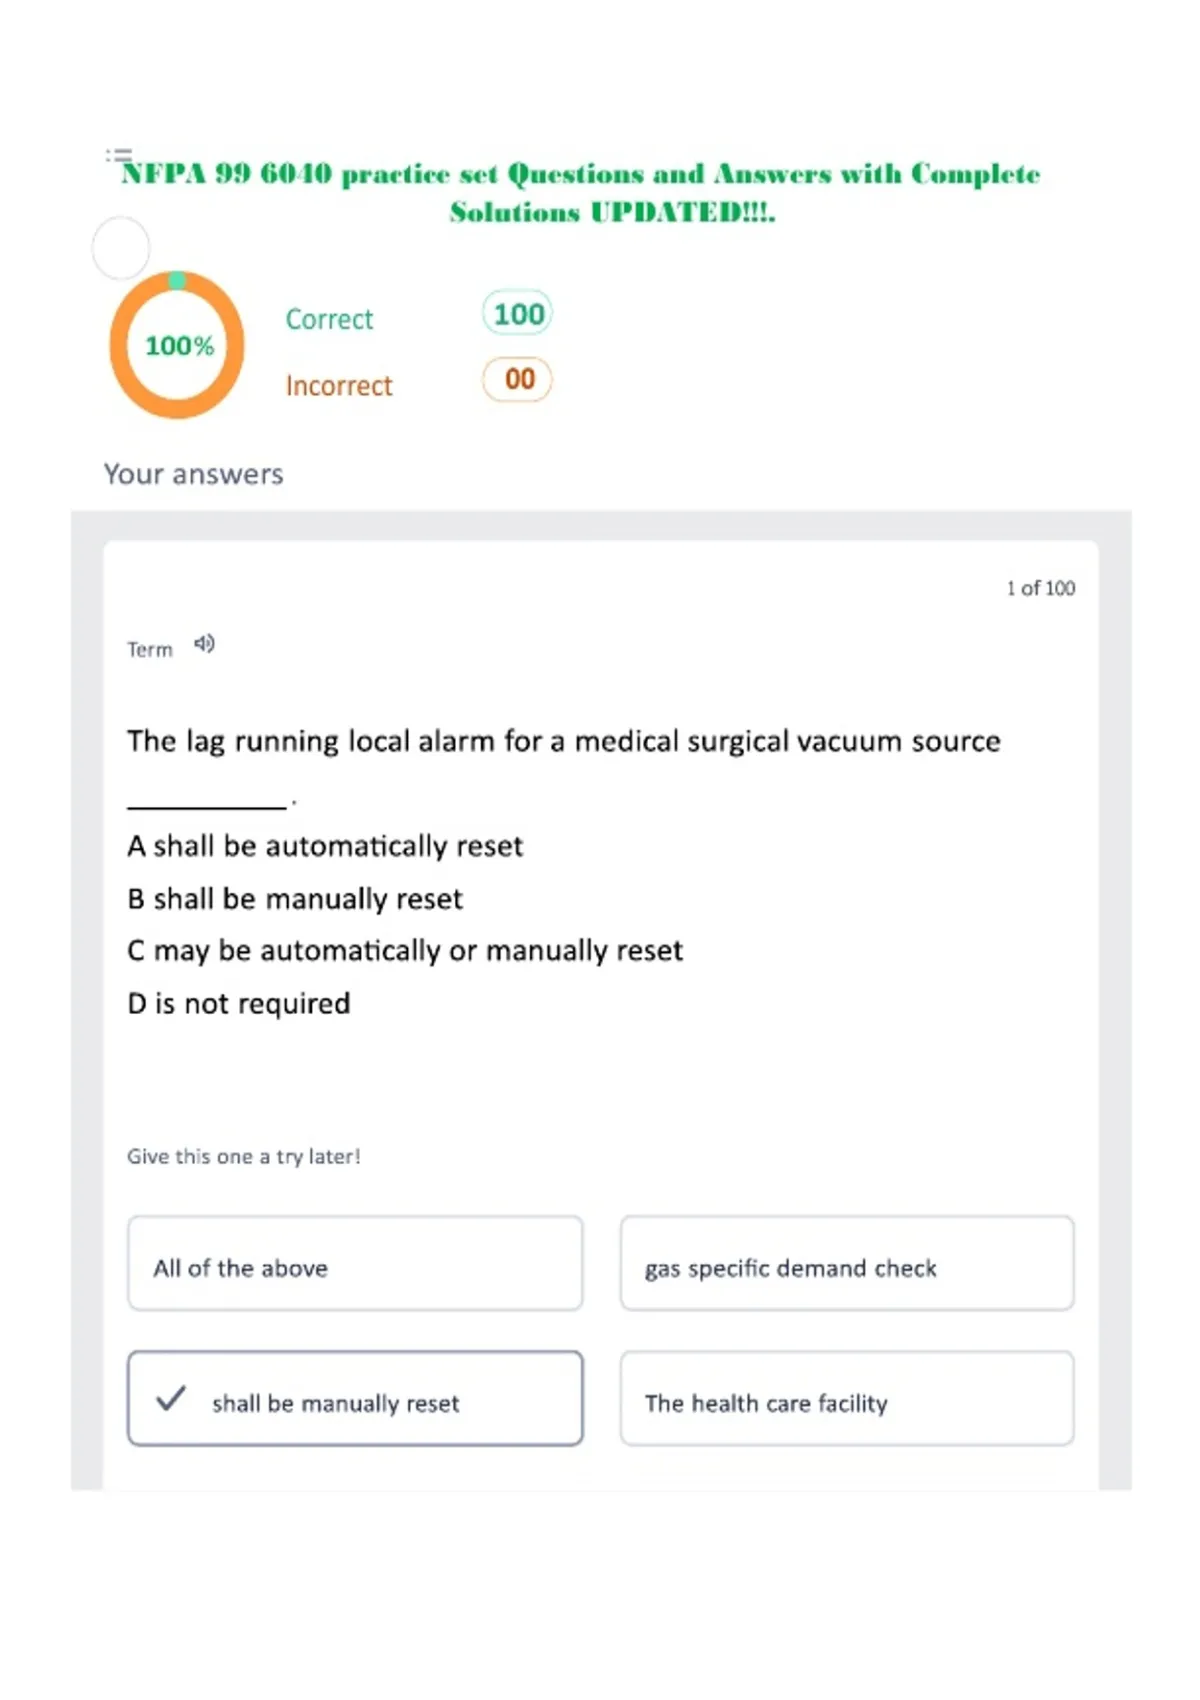Click the green NFPA 99 6040 document title

pos(581,192)
